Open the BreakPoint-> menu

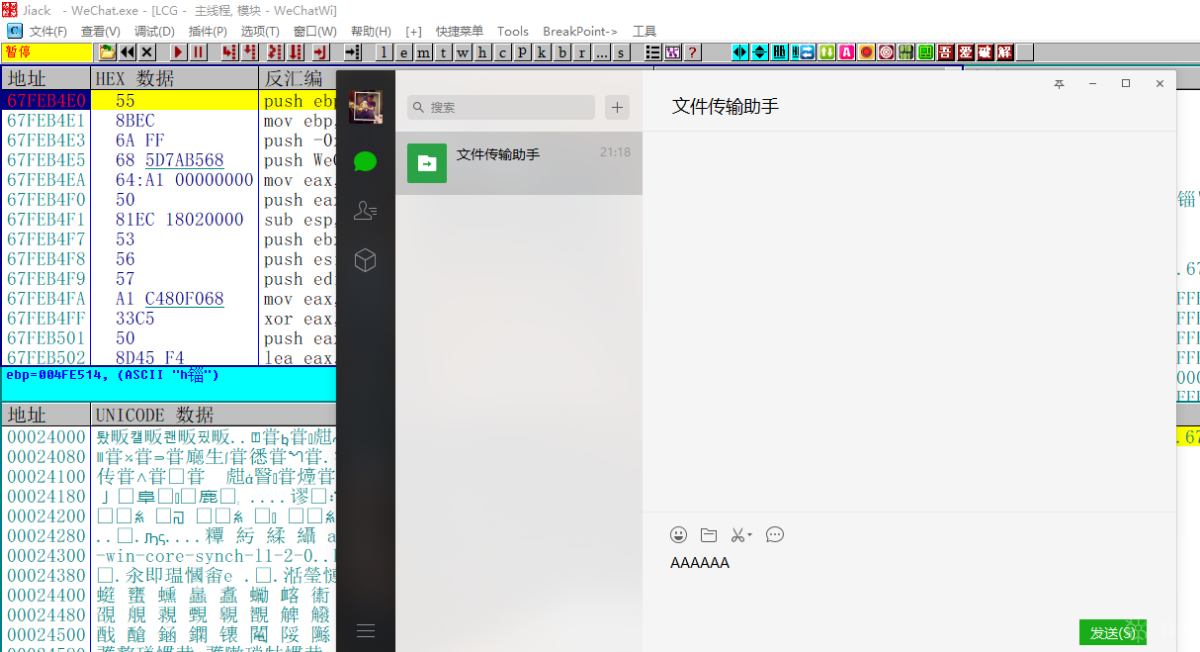coord(580,31)
